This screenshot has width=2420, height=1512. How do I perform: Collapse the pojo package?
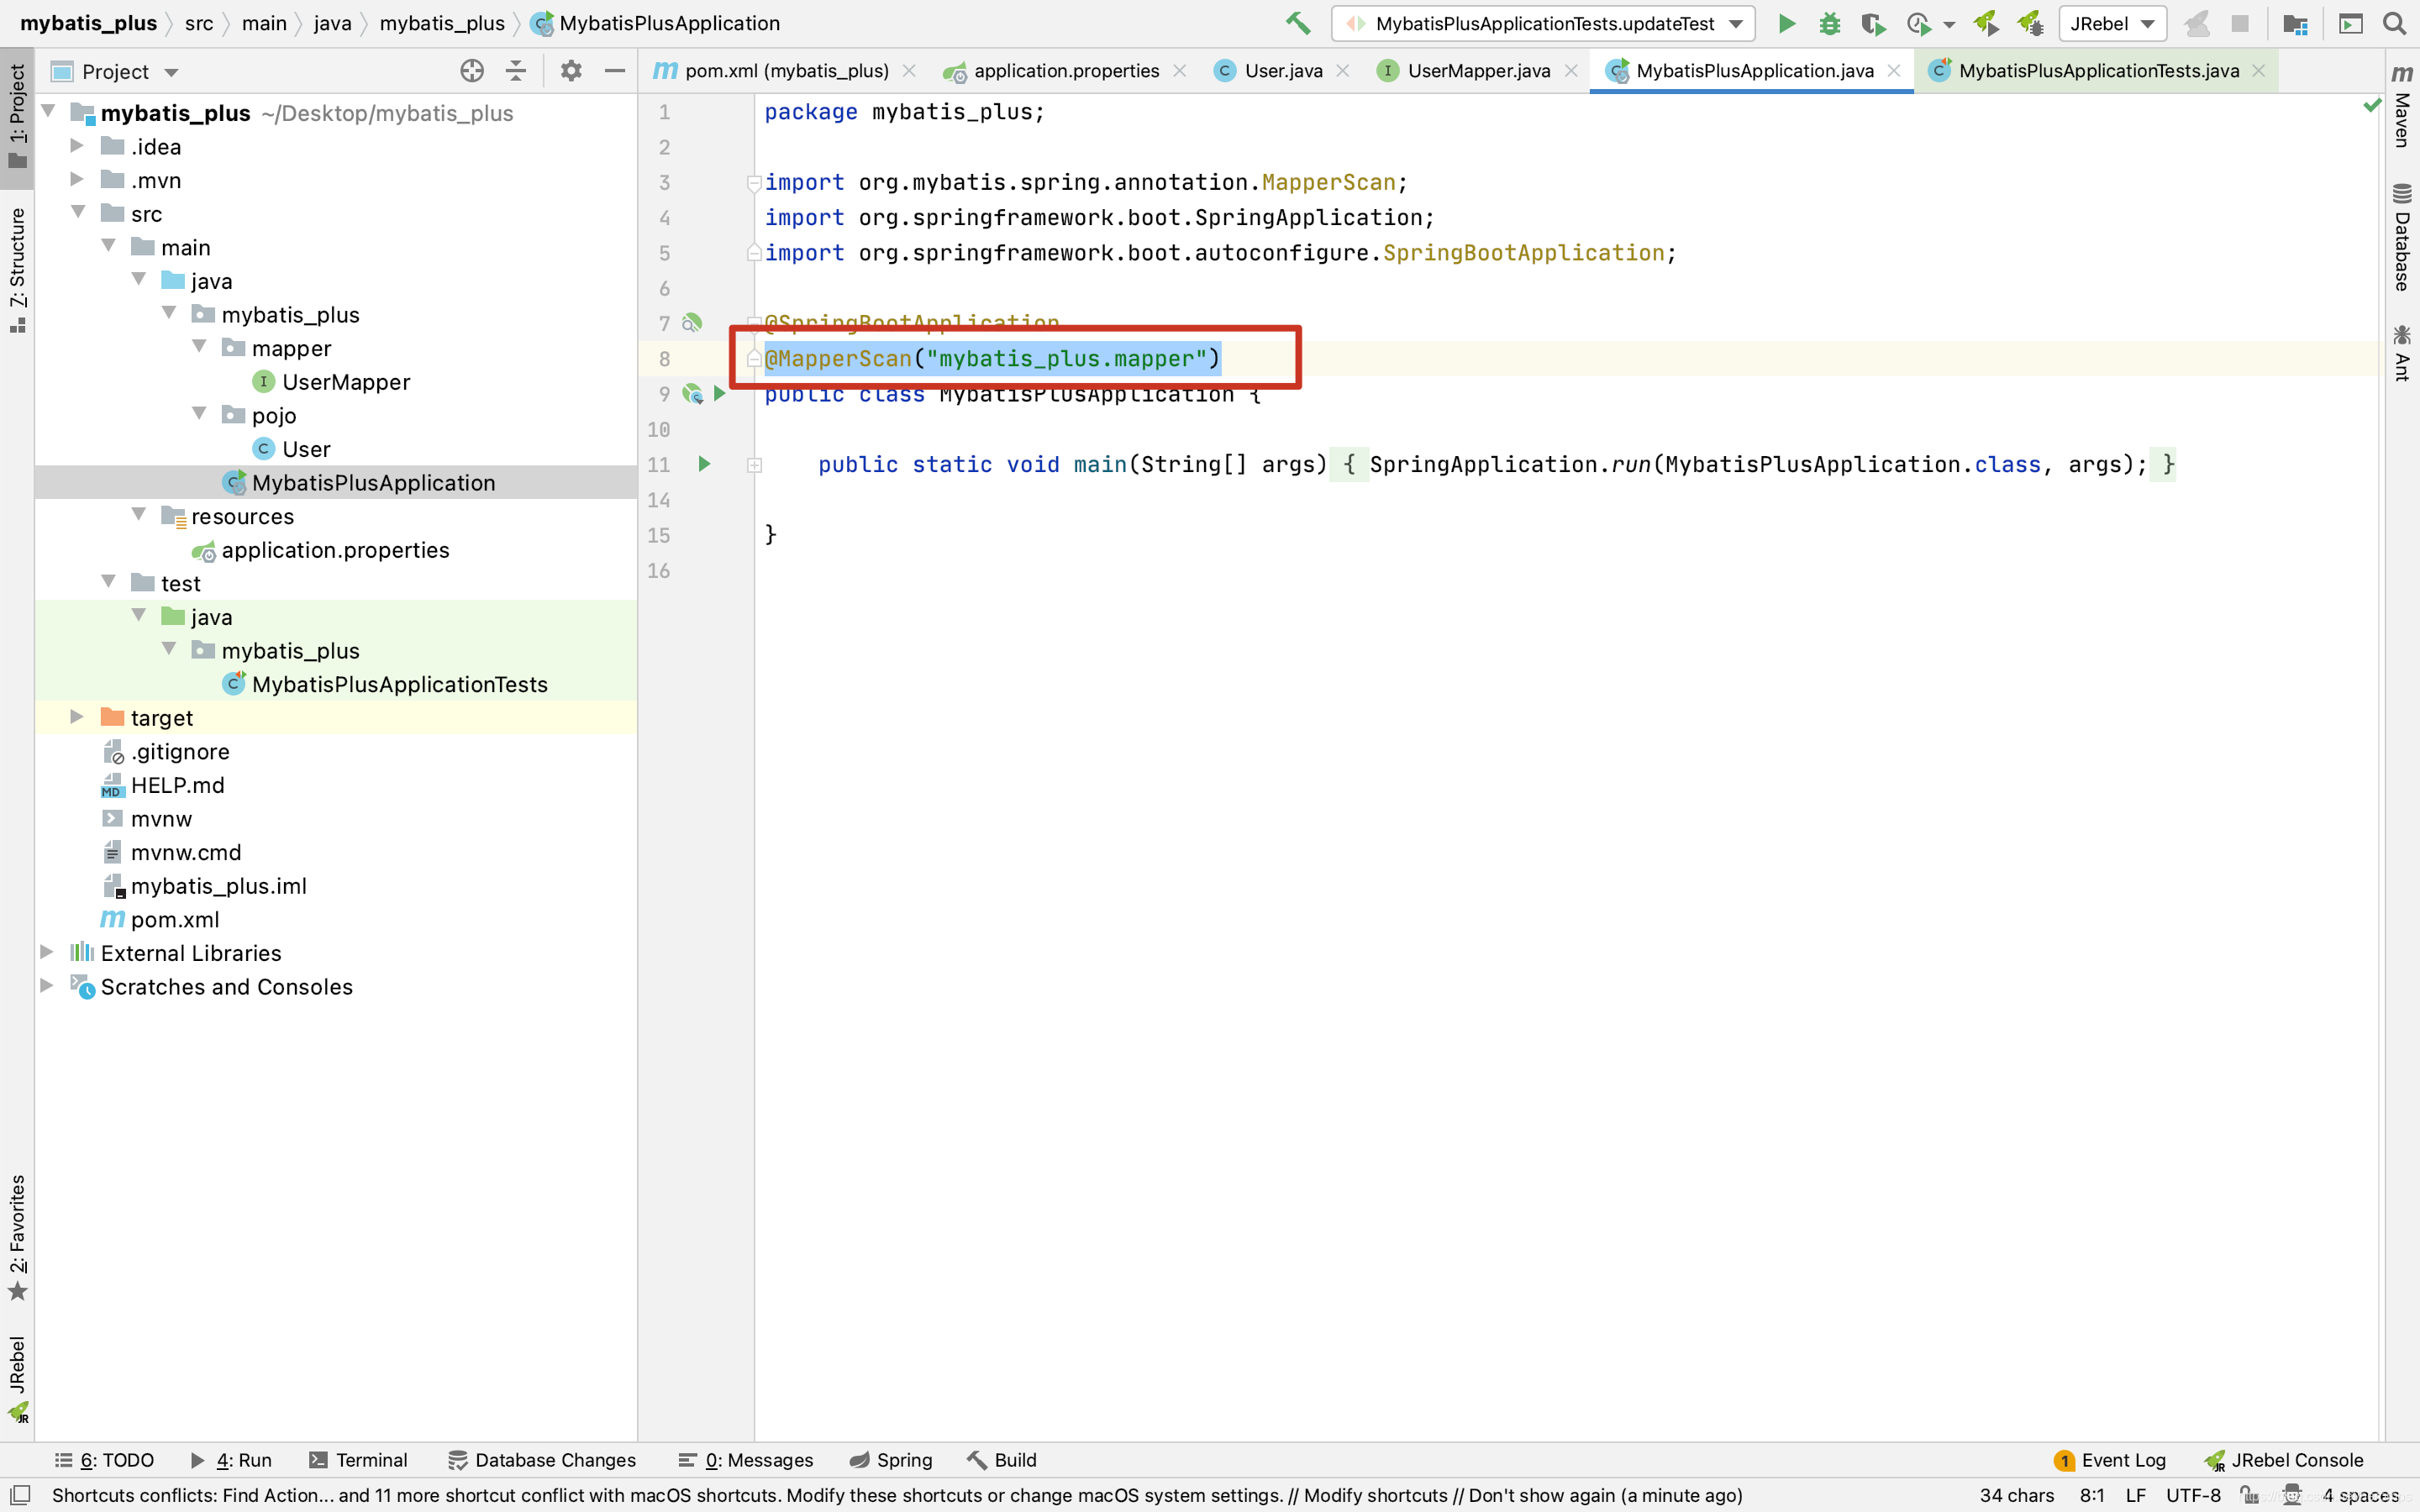click(x=199, y=414)
